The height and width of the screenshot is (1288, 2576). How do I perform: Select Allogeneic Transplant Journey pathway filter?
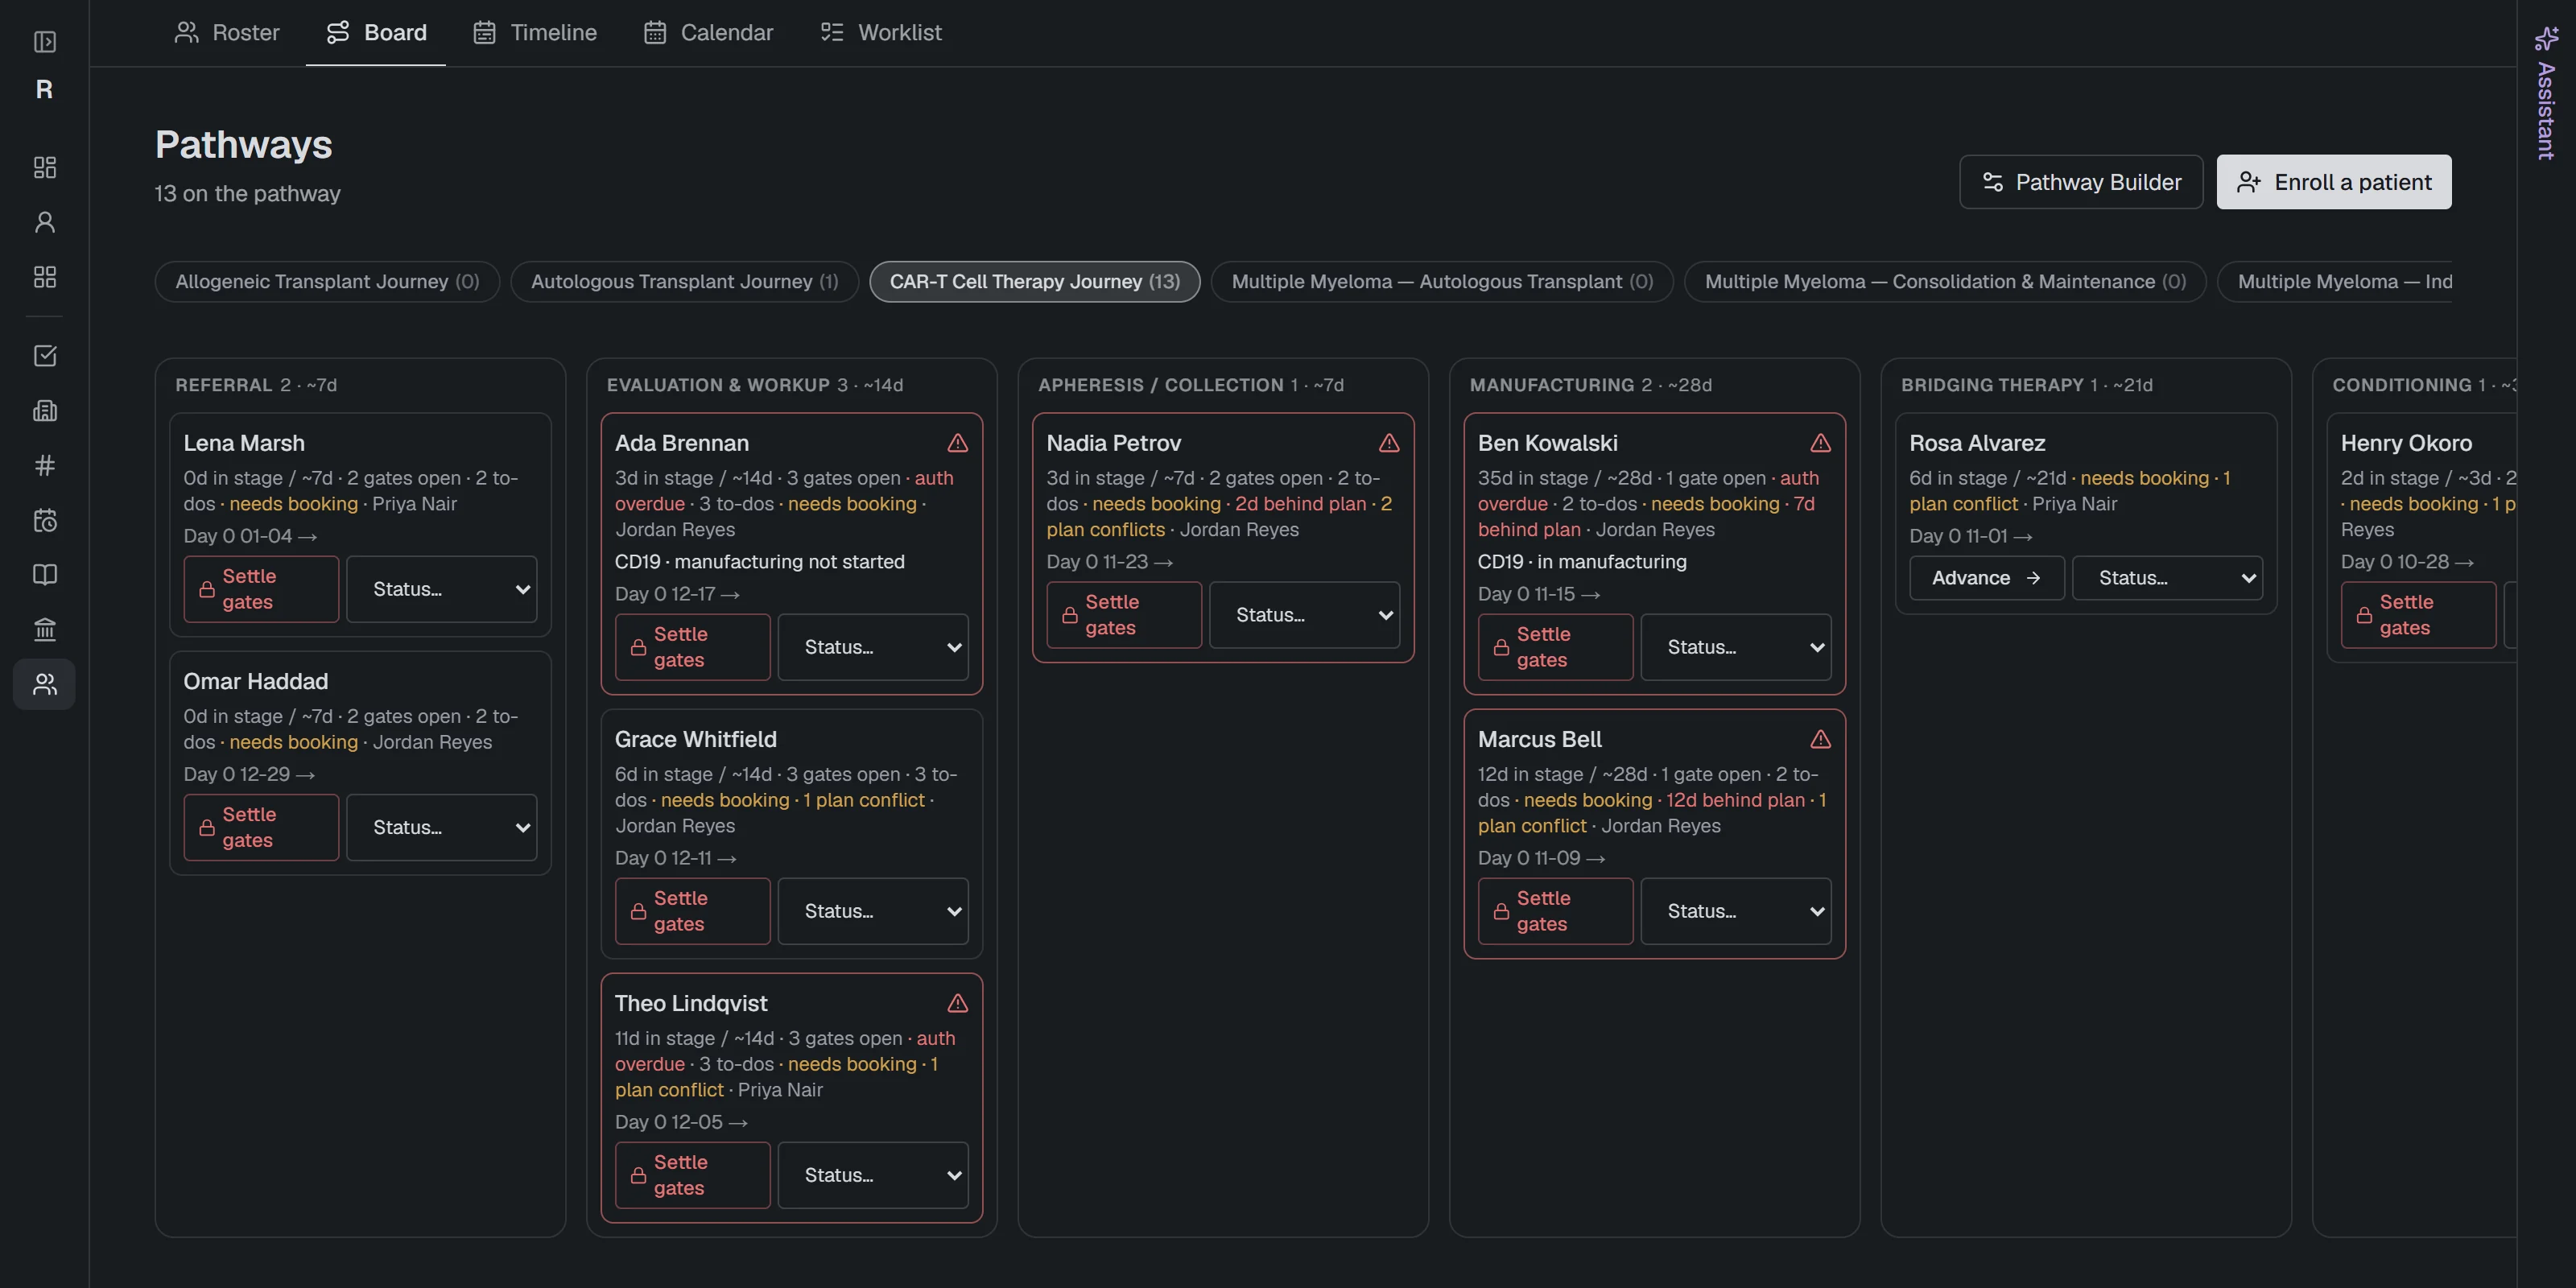[327, 282]
